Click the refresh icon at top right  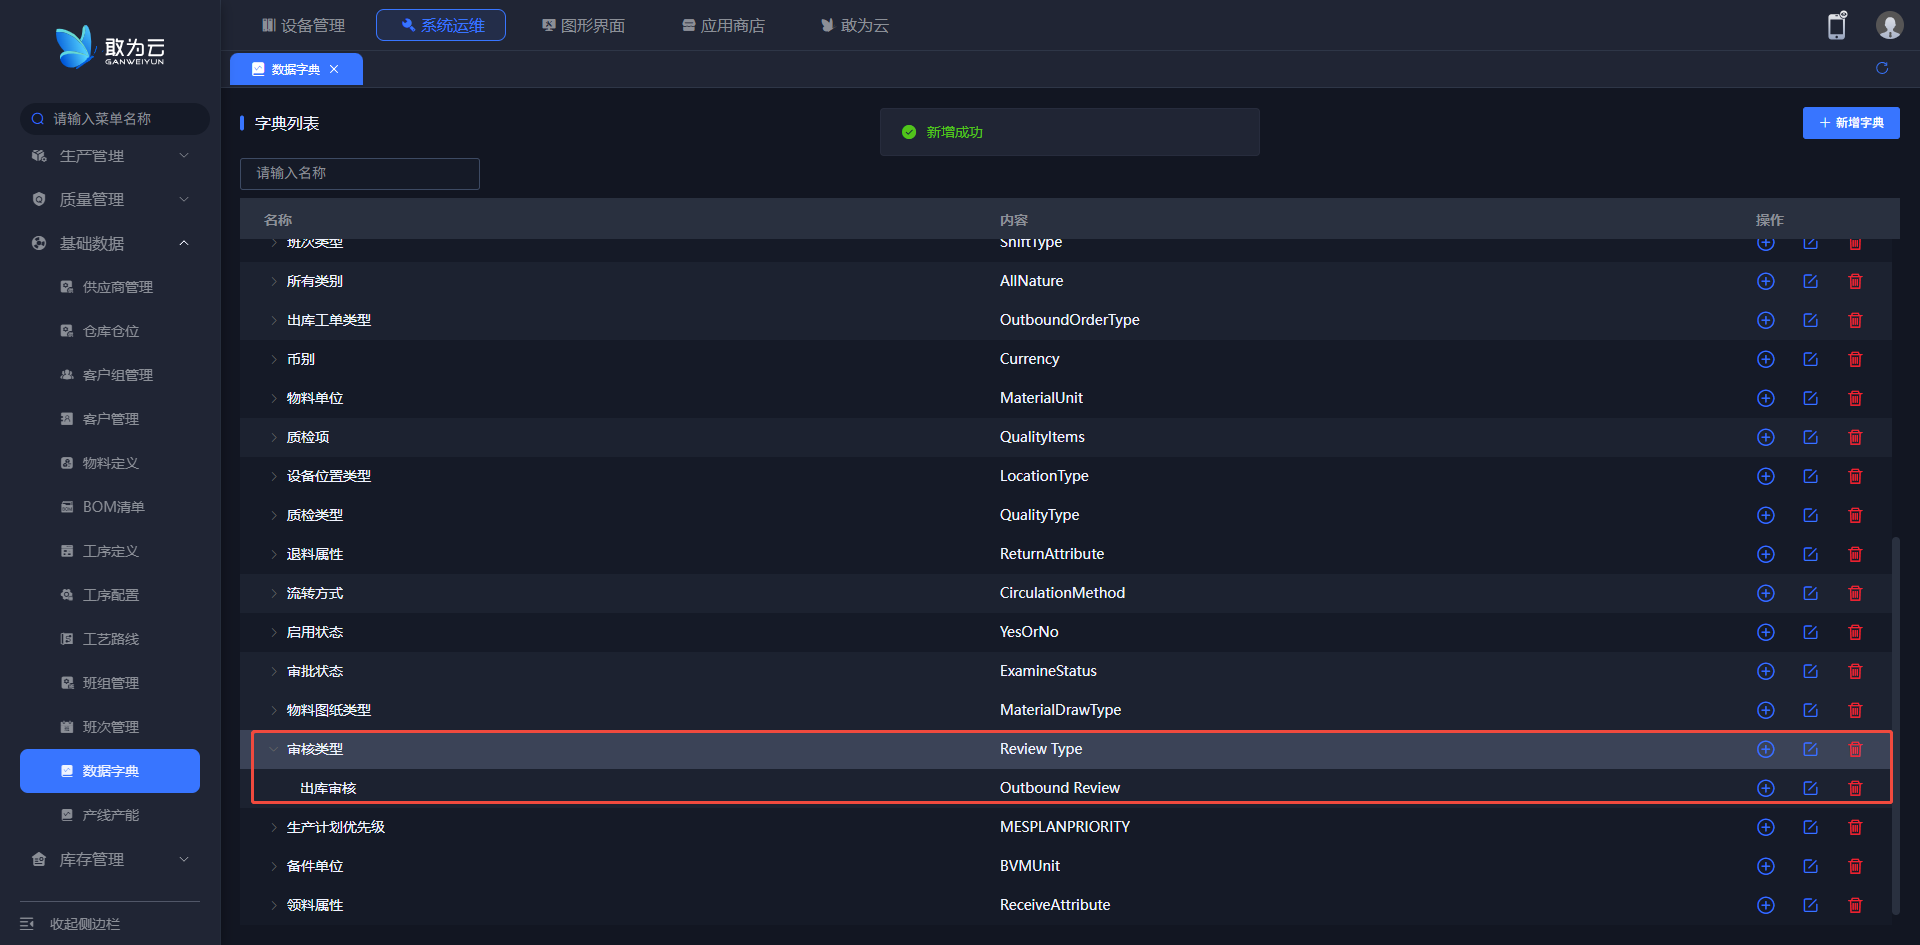1882,68
